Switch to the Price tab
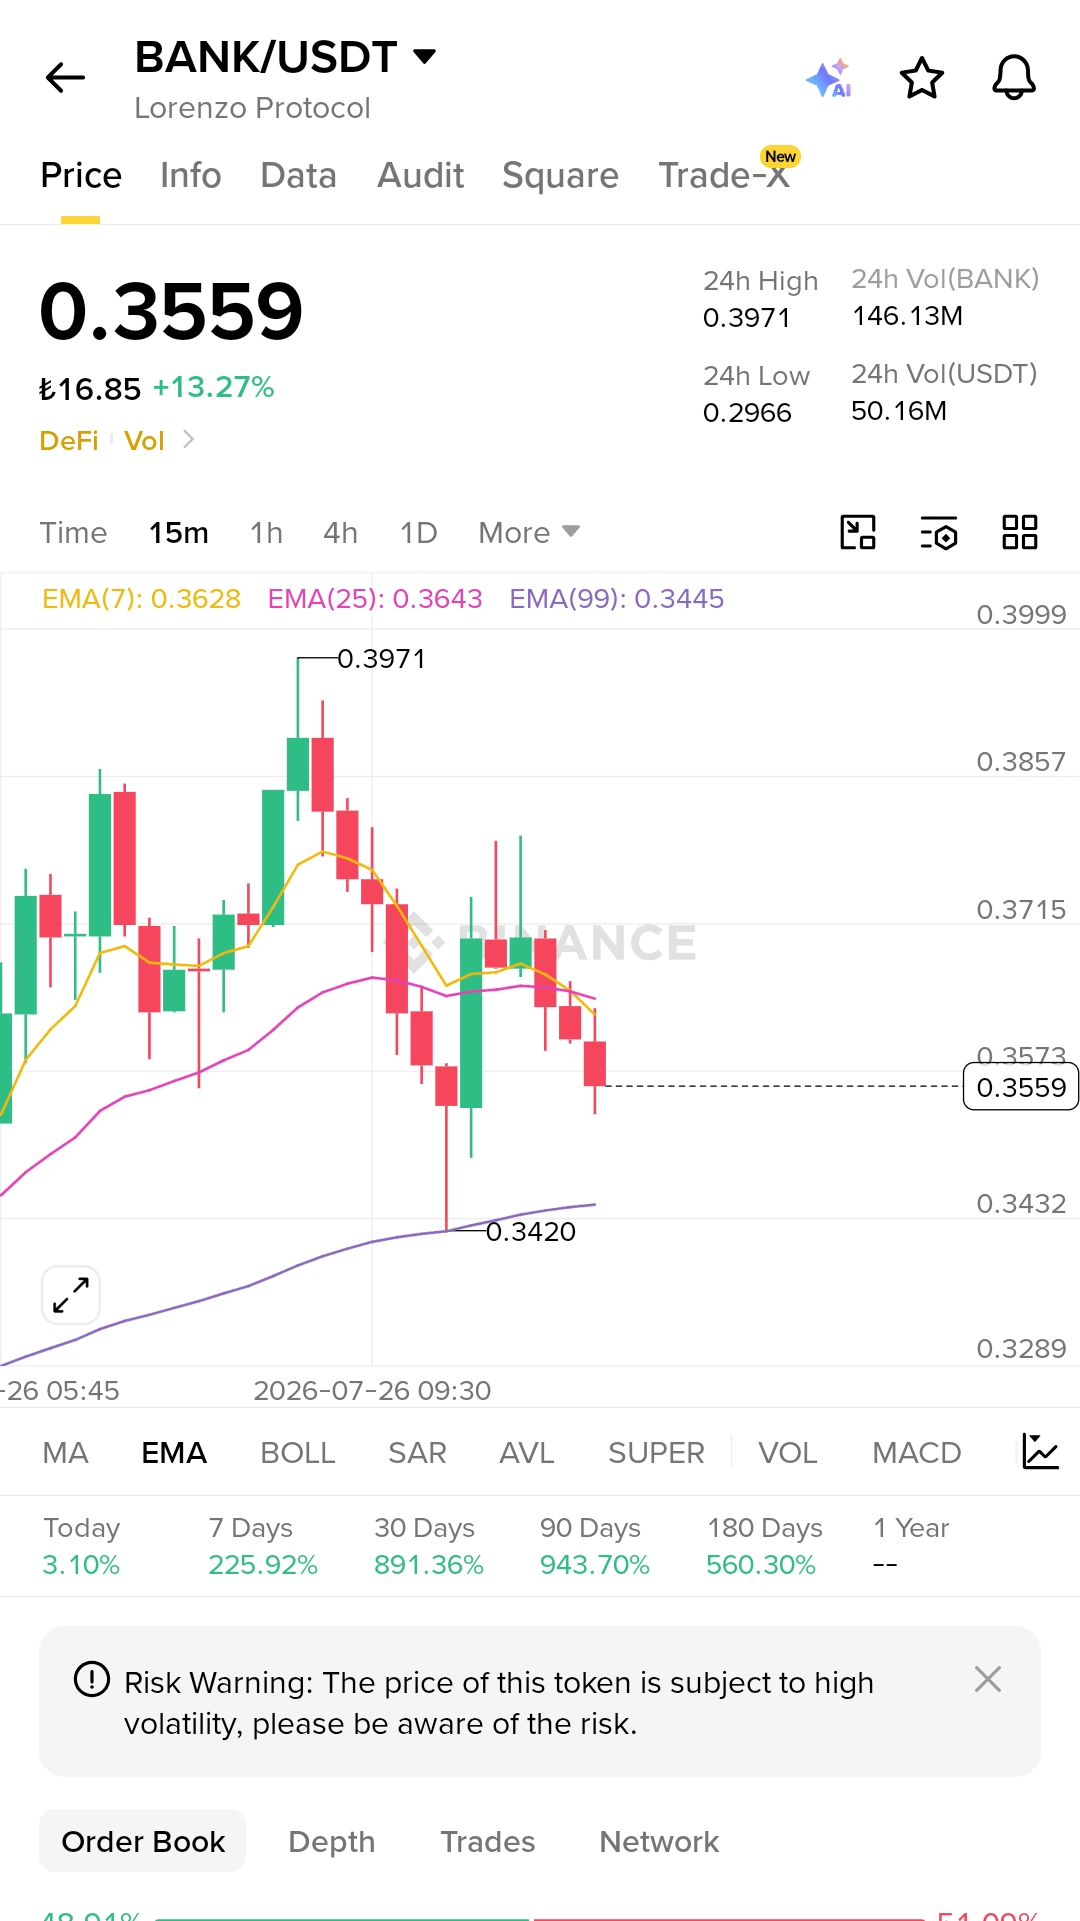The image size is (1080, 1921). point(81,175)
